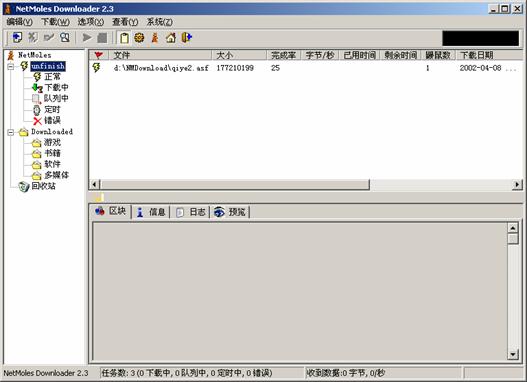The image size is (527, 382).
Task: Click the start (play) download toolbar button
Action: tap(87, 37)
